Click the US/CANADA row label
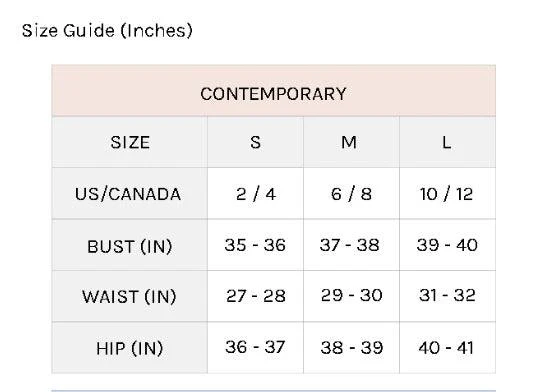Viewport: 540px width, 392px height. coord(130,193)
